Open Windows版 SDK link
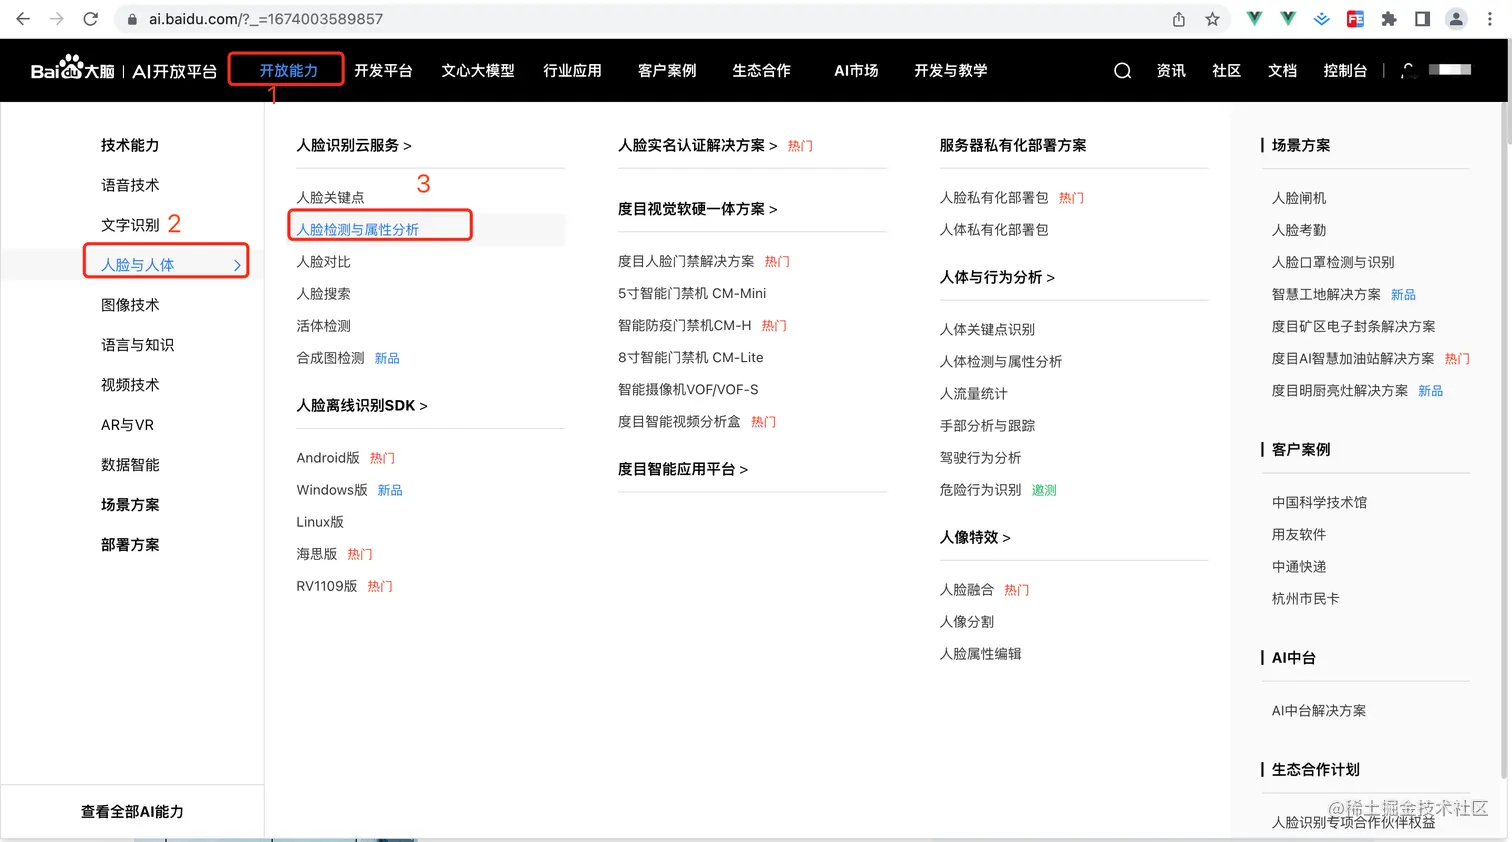1512x842 pixels. tap(332, 489)
